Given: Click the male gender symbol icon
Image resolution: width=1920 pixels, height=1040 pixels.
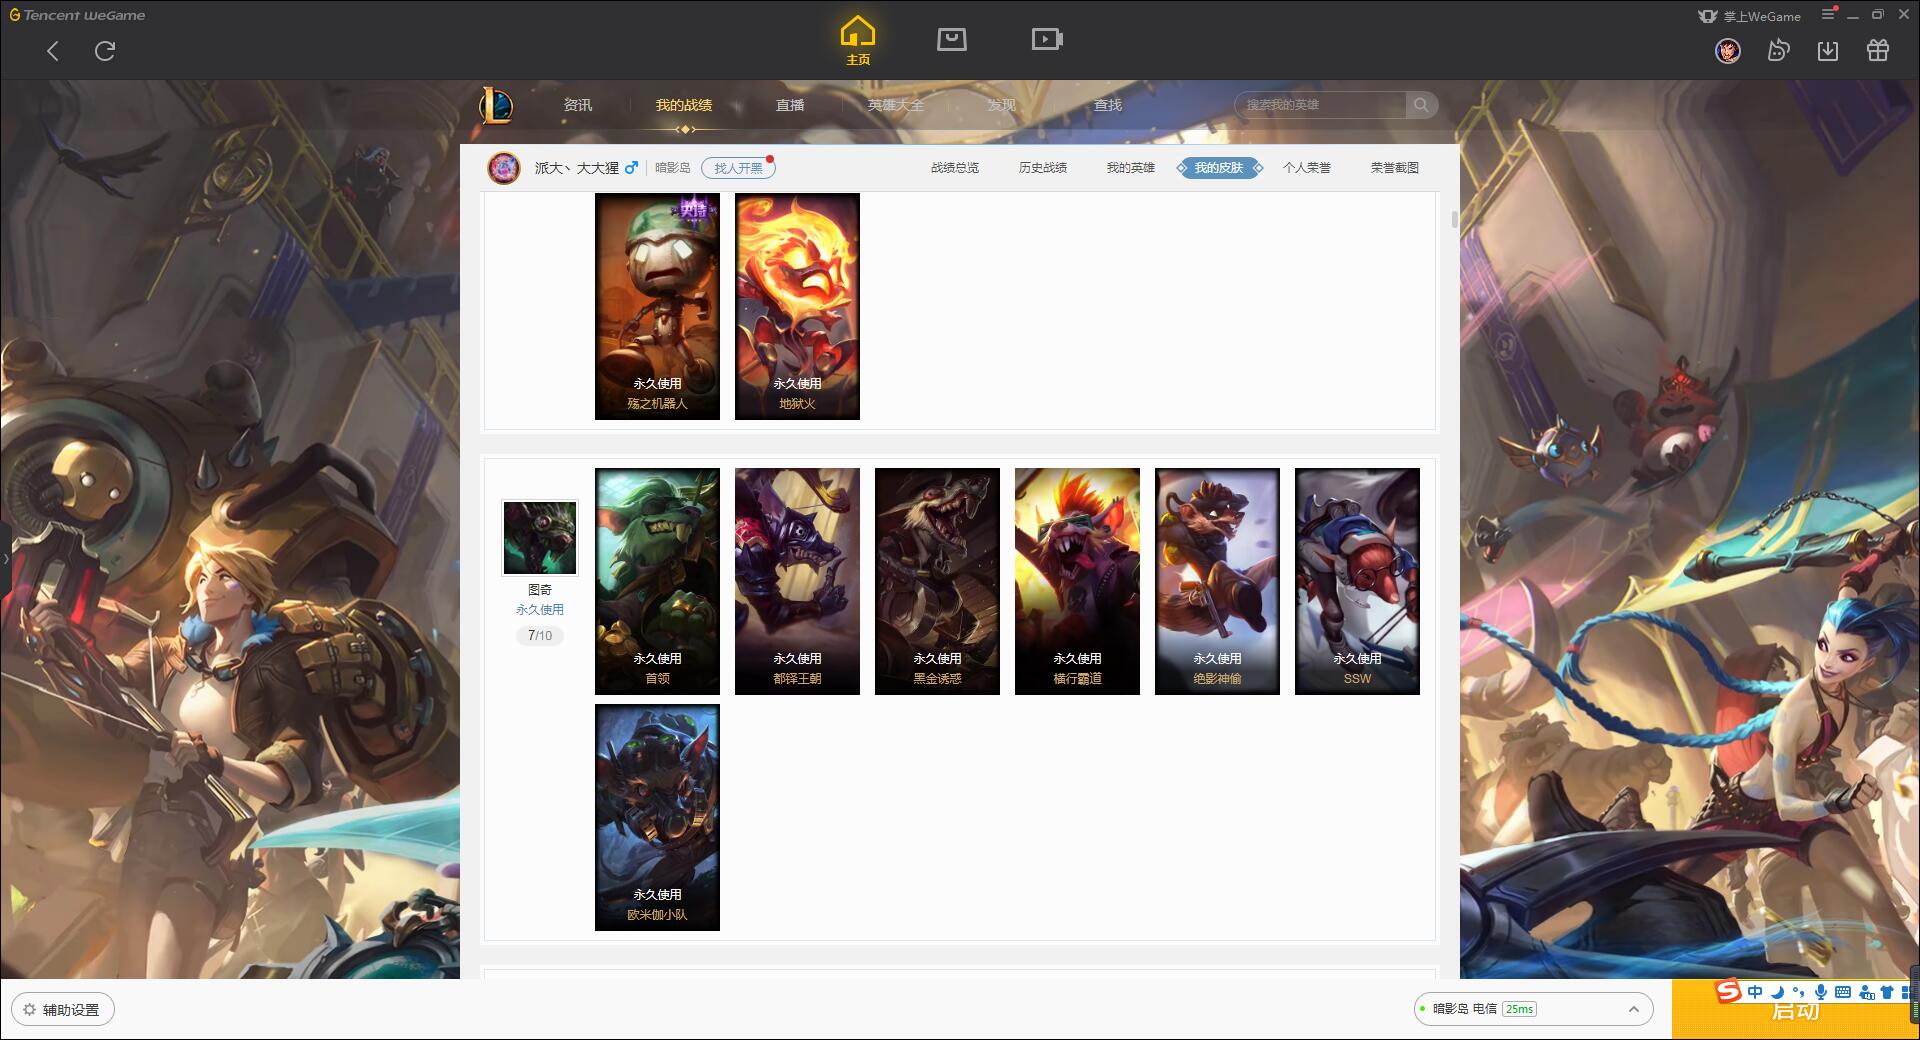Looking at the screenshot, I should tap(631, 168).
